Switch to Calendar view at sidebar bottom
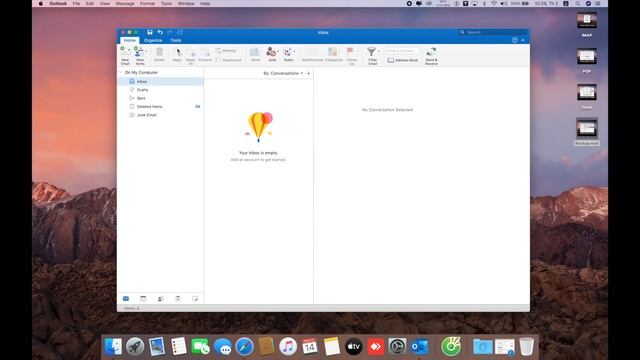 143,299
